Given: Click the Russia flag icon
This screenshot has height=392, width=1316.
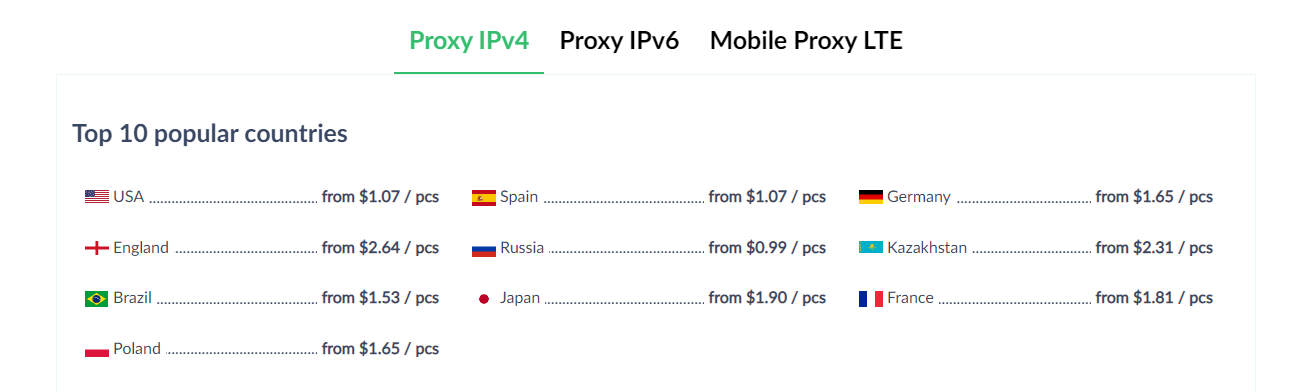Looking at the screenshot, I should coord(484,248).
